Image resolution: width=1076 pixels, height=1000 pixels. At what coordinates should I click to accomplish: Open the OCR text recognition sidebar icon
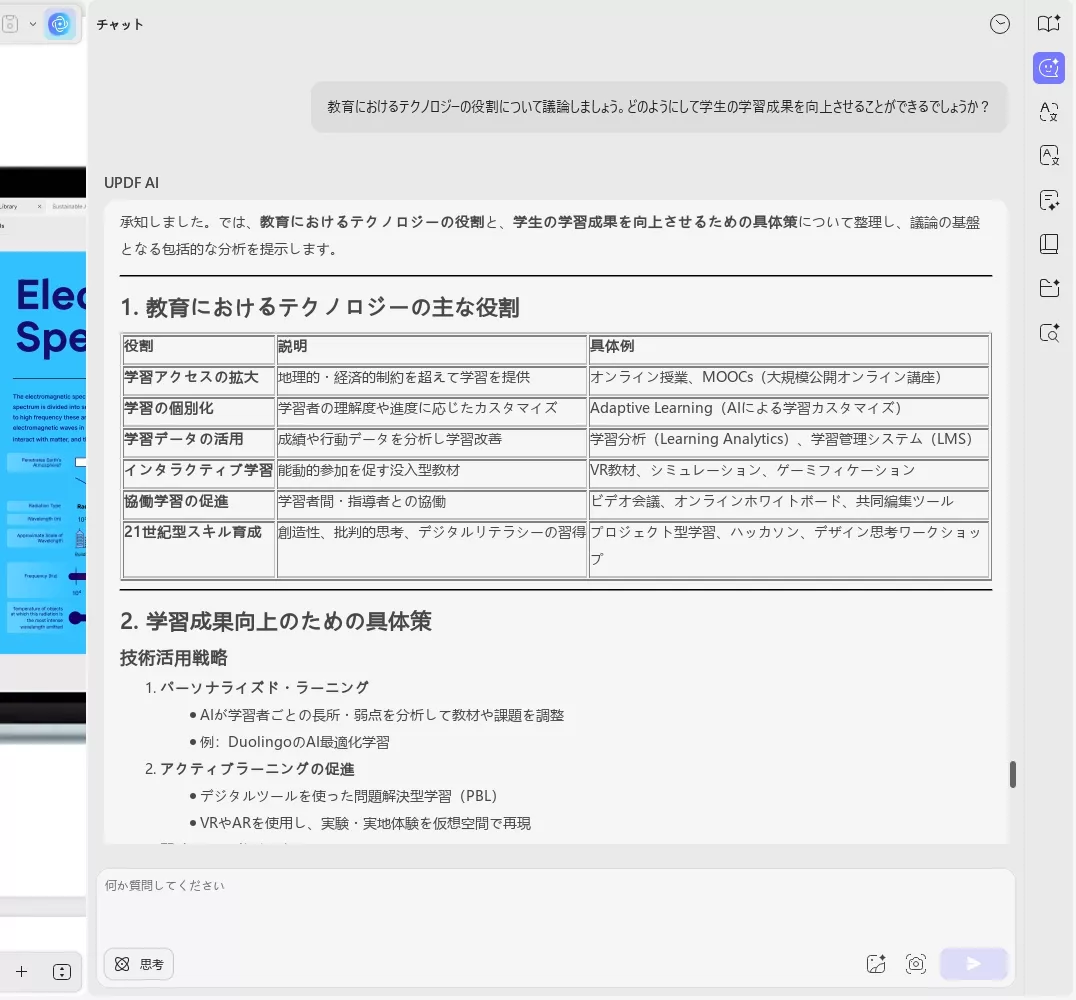pos(1049,156)
